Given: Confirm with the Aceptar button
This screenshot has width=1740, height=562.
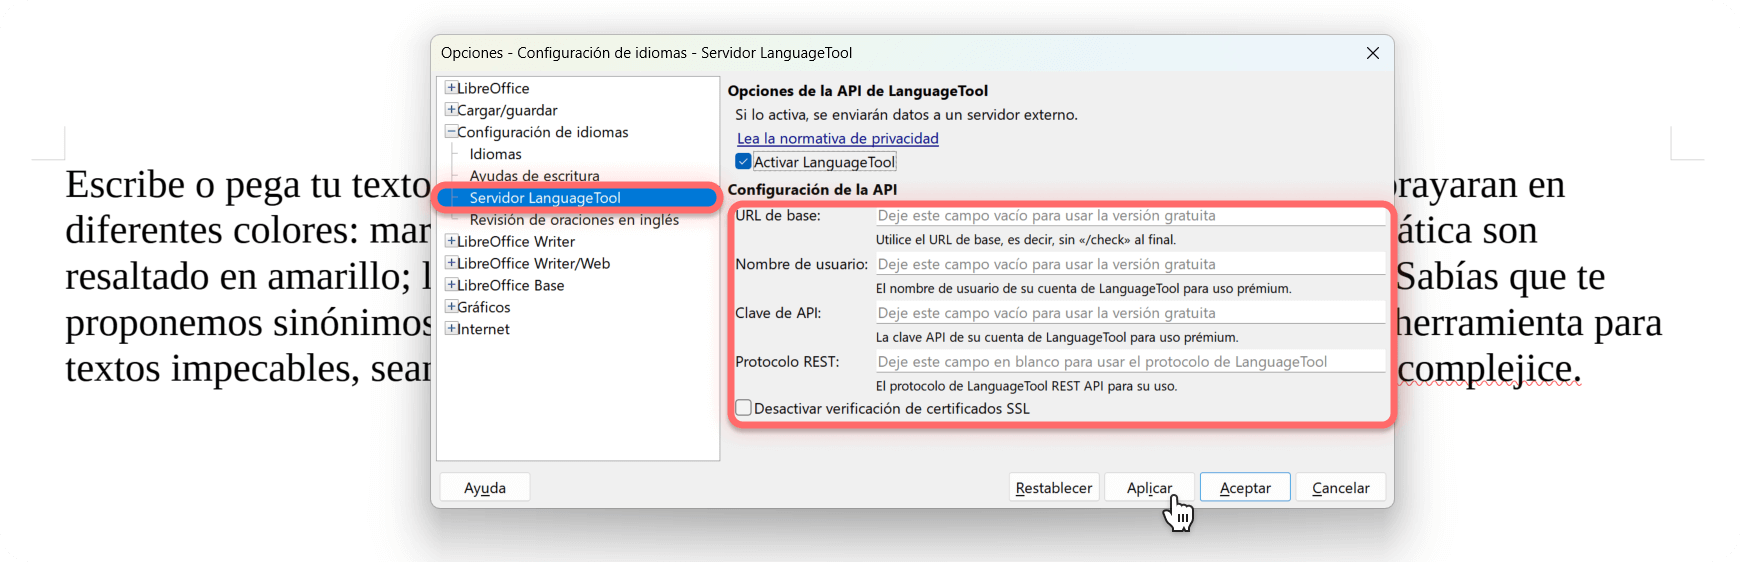Looking at the screenshot, I should (x=1245, y=488).
